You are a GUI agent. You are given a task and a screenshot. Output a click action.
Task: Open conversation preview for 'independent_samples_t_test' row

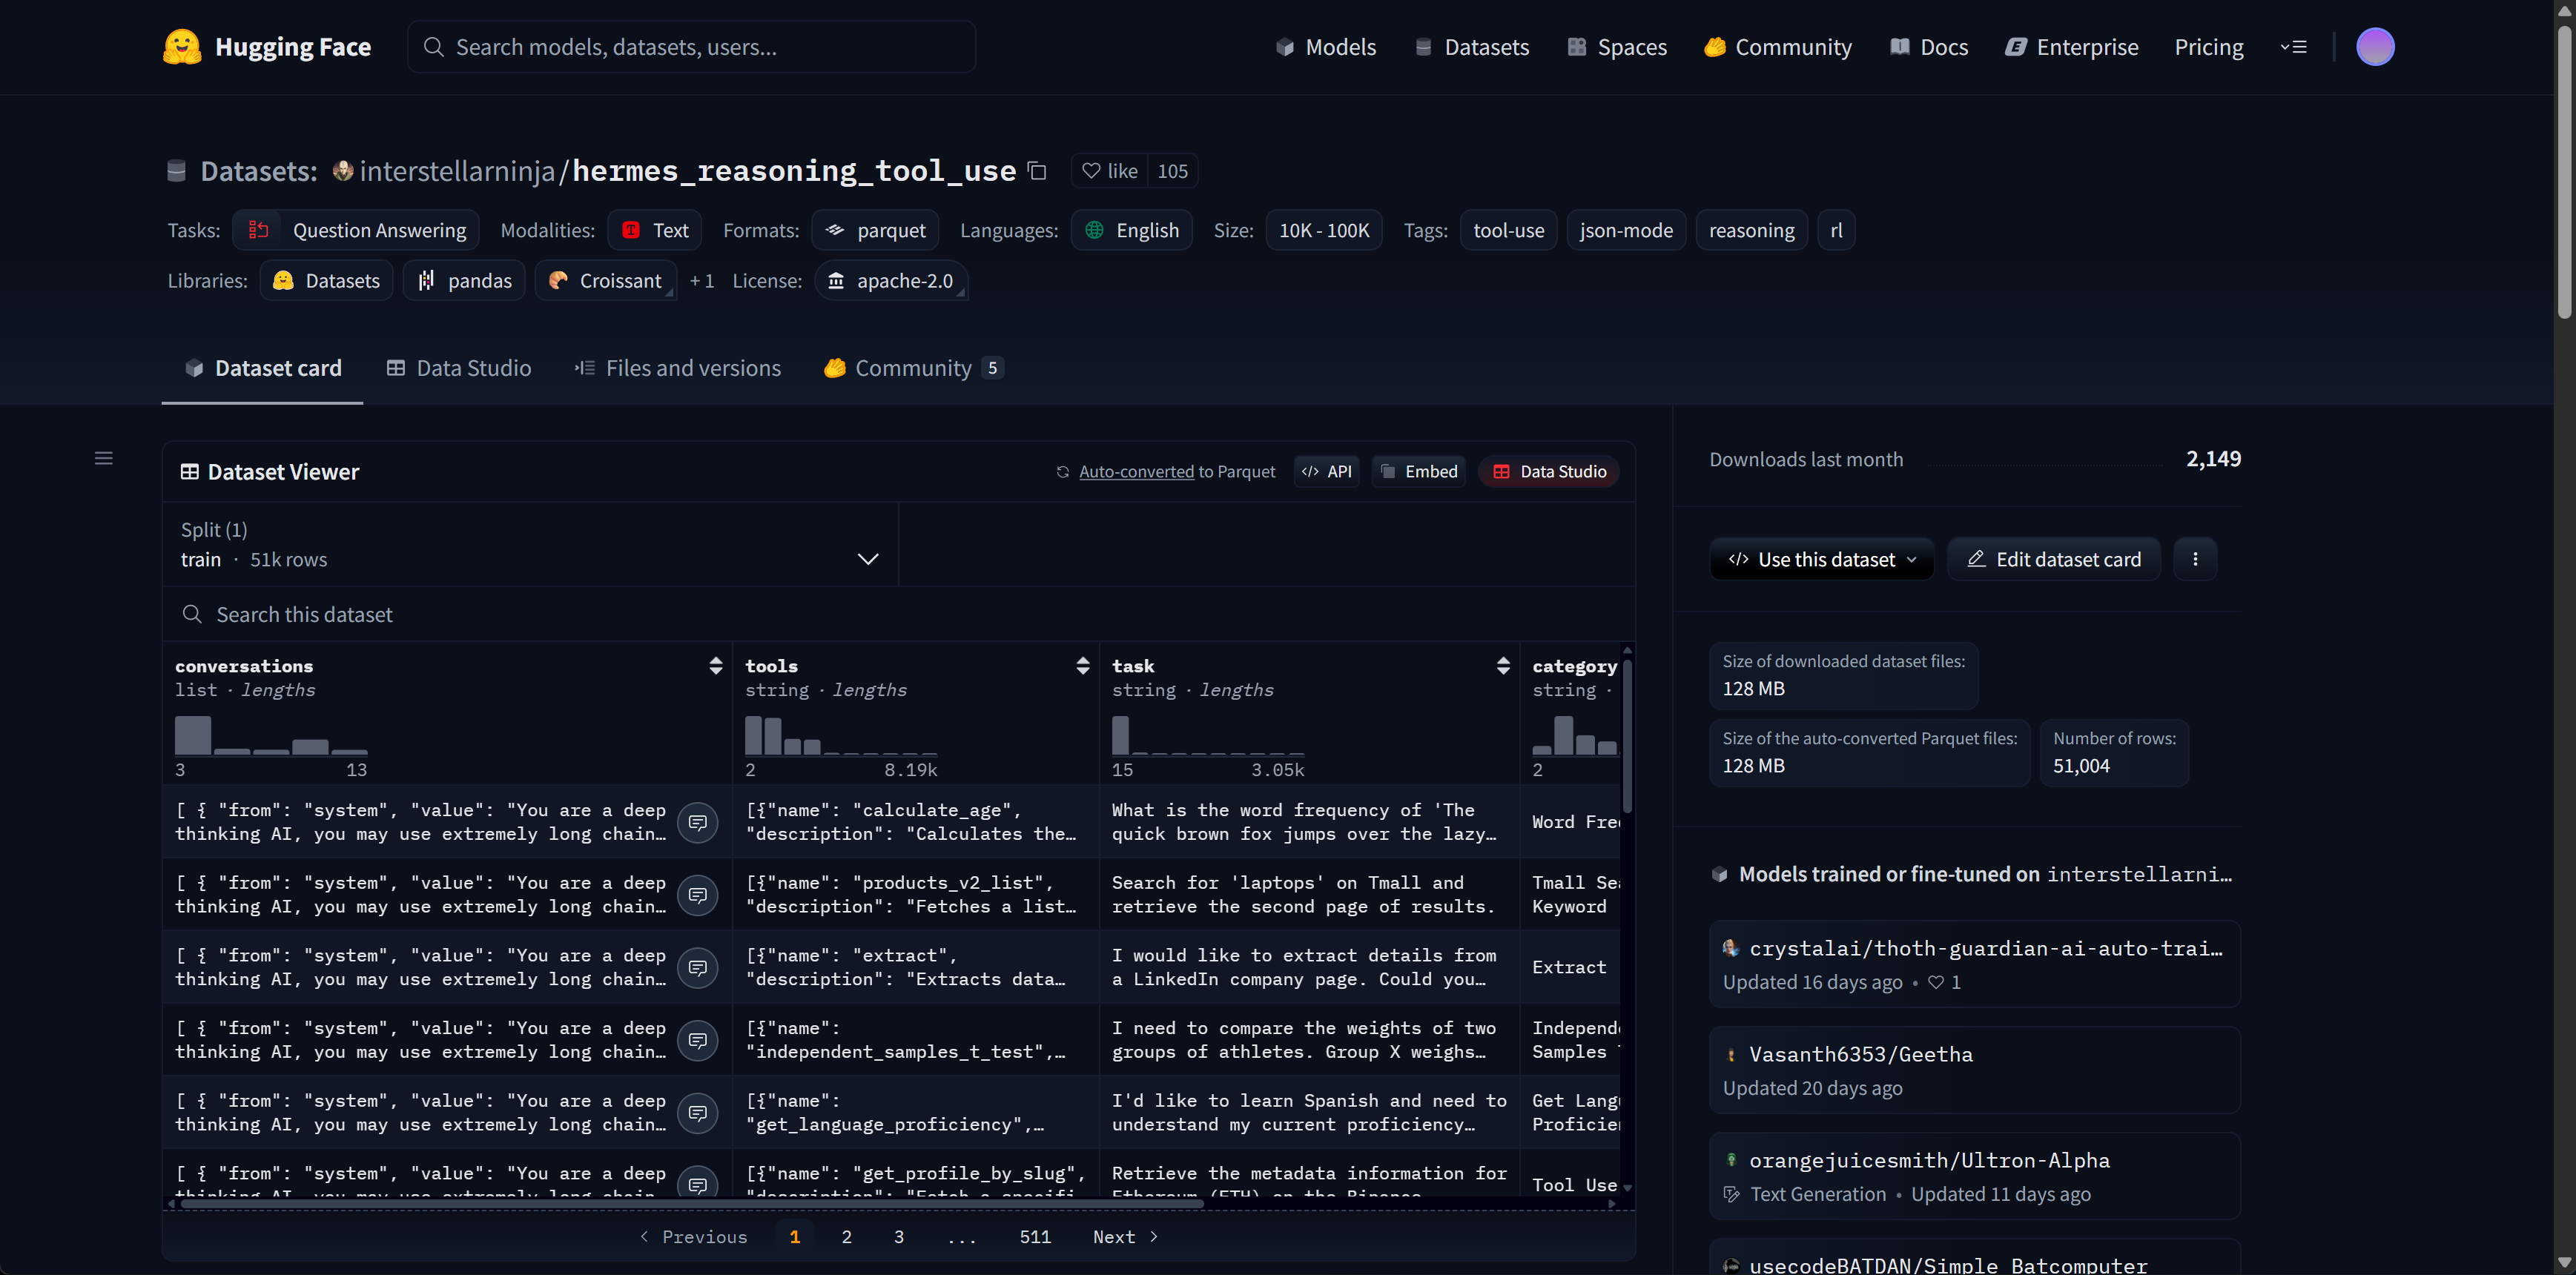click(x=698, y=1040)
